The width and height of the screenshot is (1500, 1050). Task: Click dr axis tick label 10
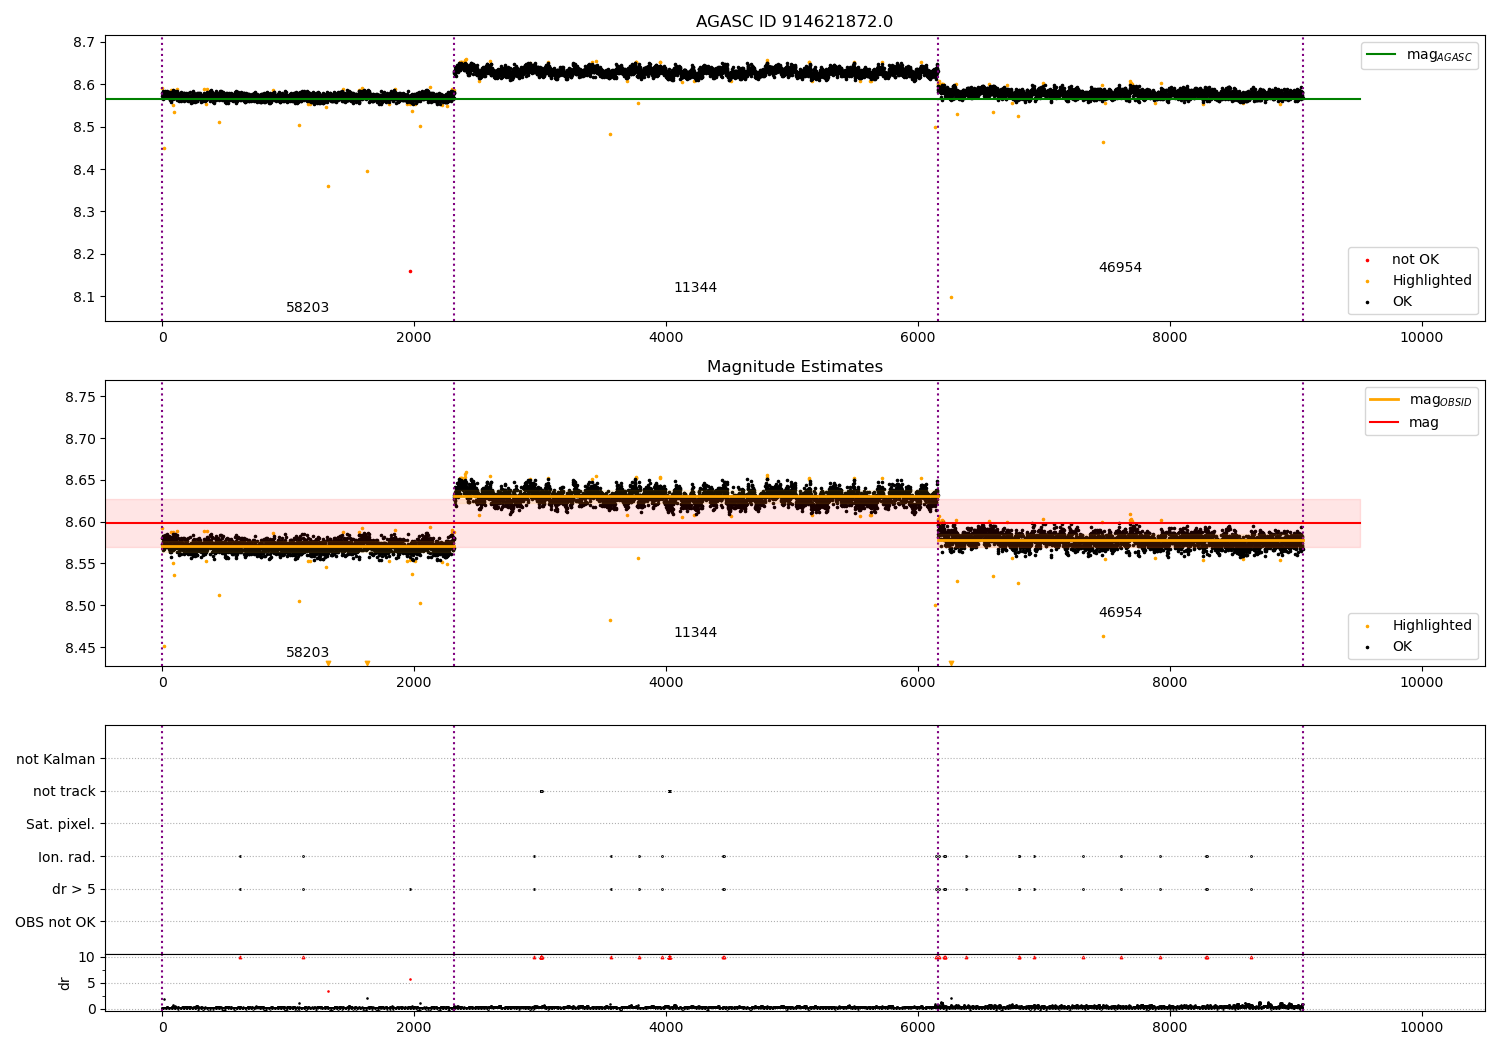click(86, 958)
